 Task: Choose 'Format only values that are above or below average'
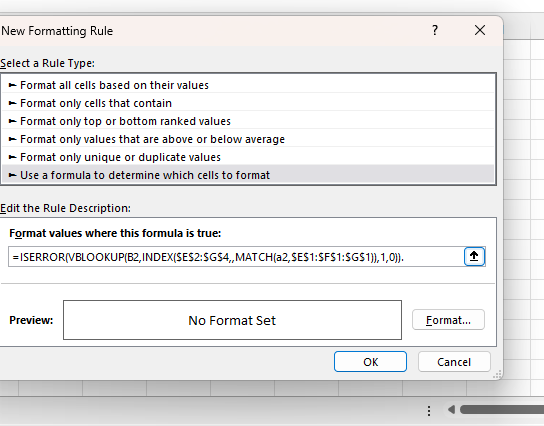click(x=248, y=139)
